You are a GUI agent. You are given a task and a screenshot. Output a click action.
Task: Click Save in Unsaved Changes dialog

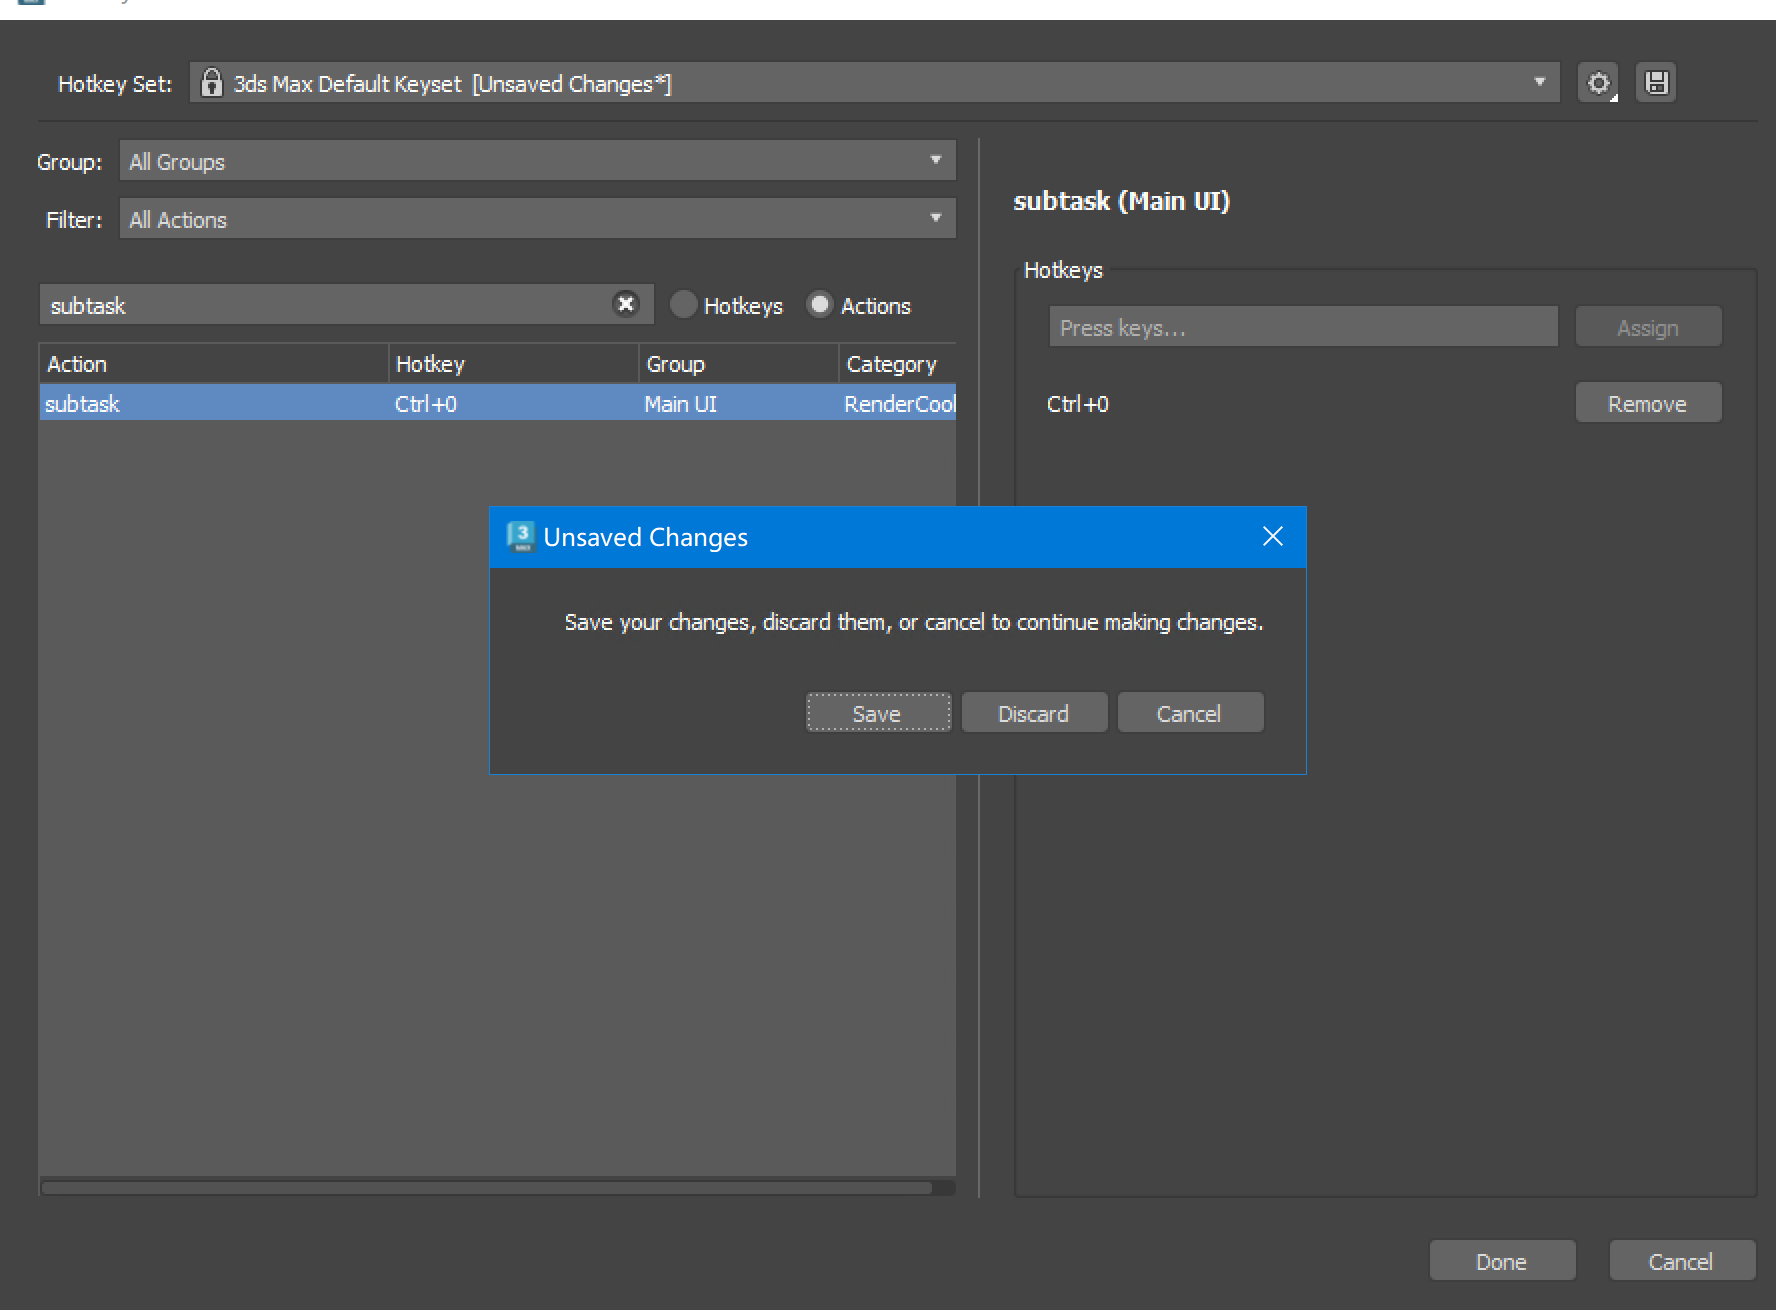[x=878, y=713]
